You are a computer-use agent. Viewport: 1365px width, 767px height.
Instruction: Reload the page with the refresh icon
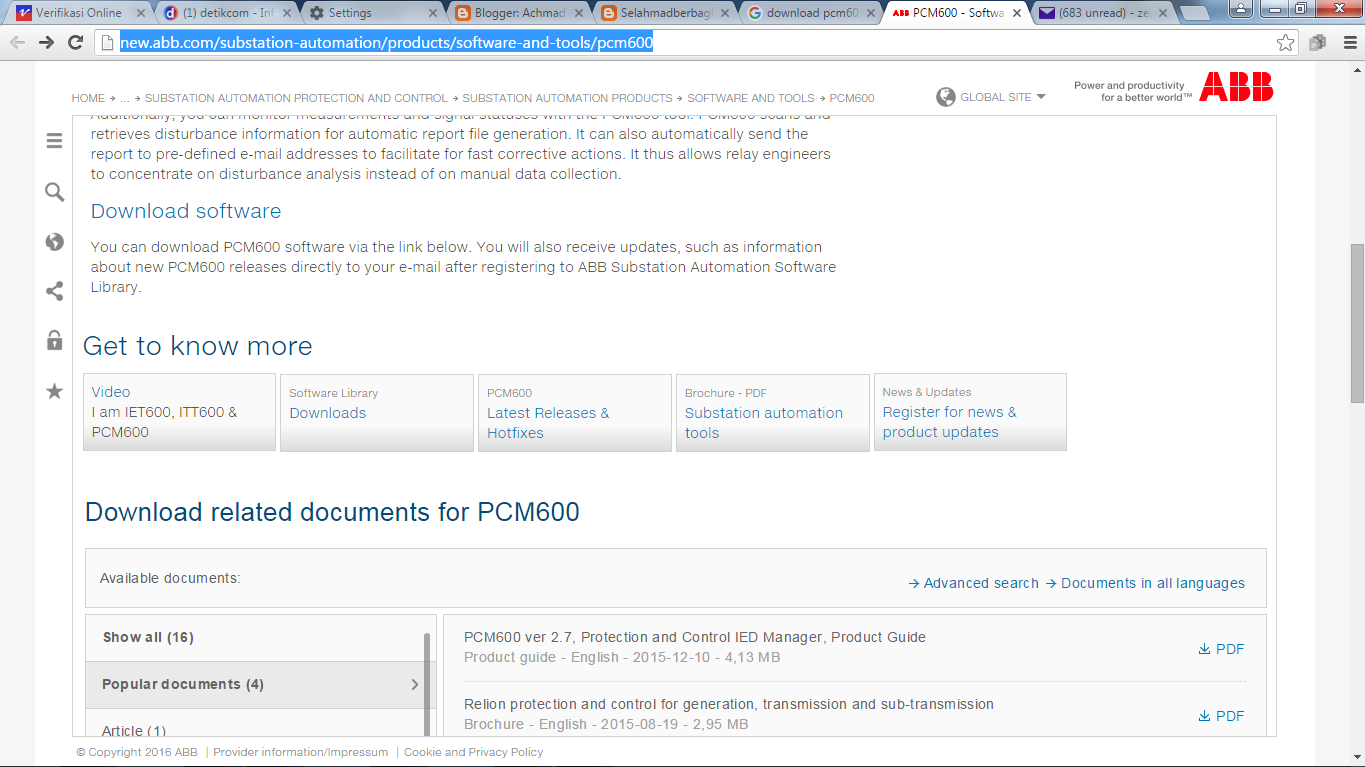[x=75, y=42]
